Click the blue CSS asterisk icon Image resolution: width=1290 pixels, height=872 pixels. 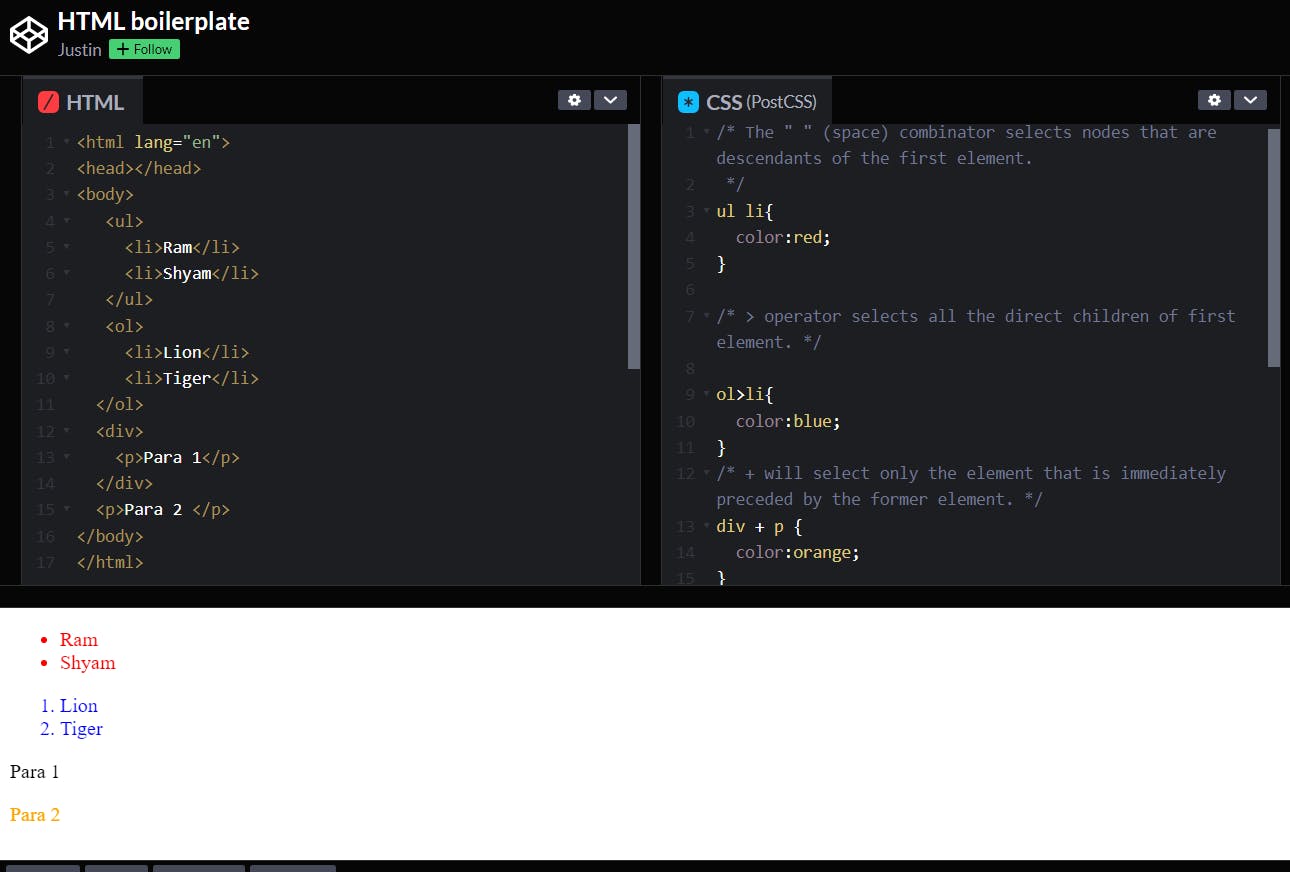(x=688, y=102)
